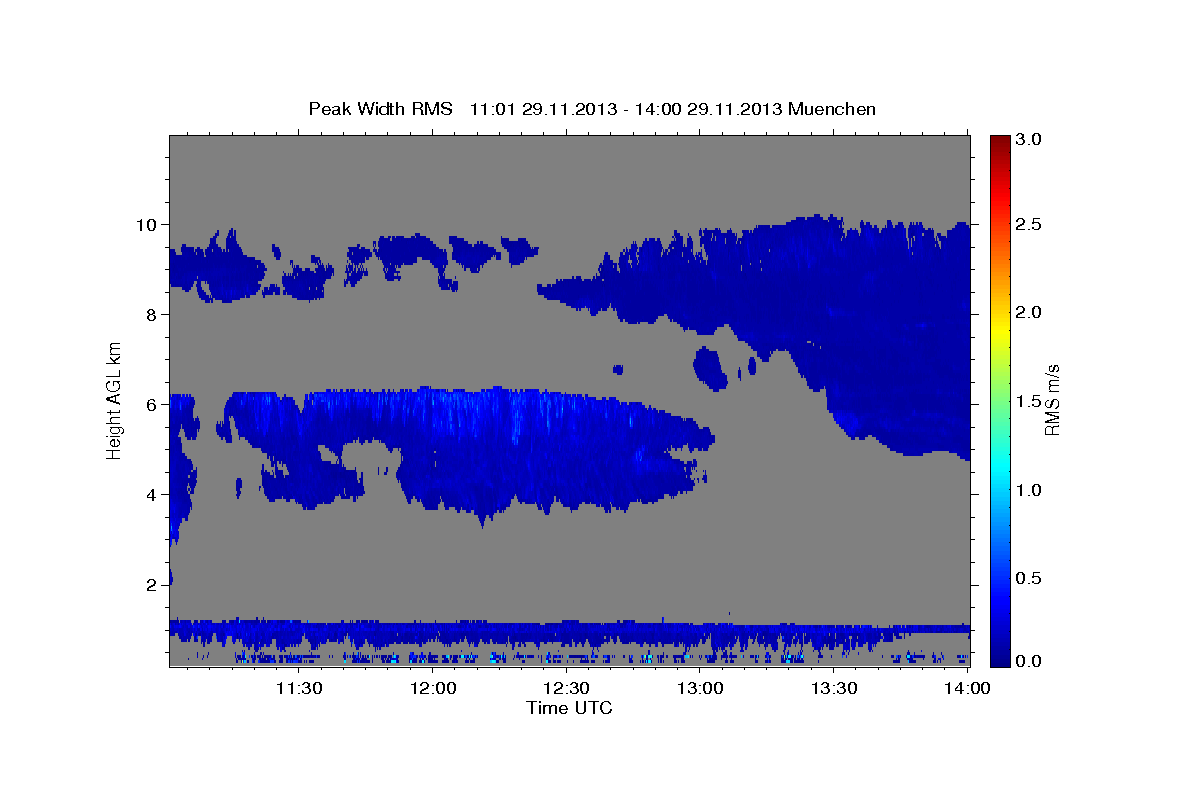The width and height of the screenshot is (1200, 800).
Task: Click the 14:00 time tick label
Action: click(x=968, y=688)
